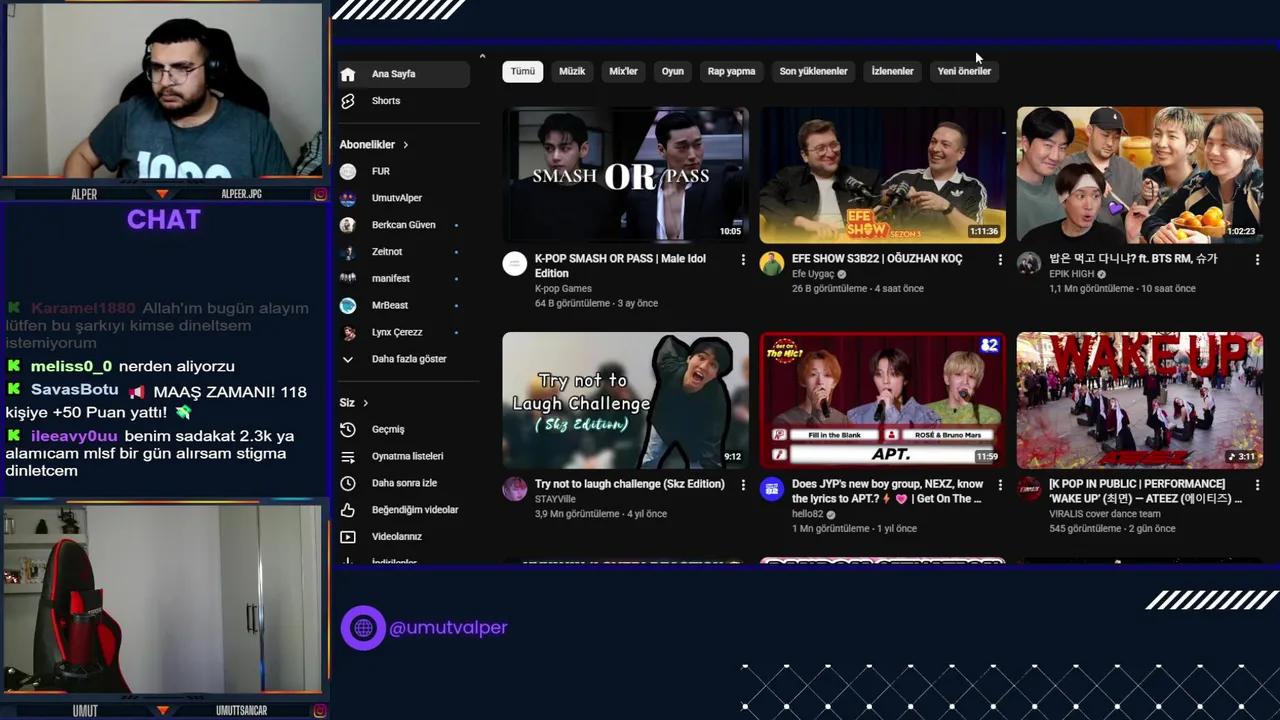
Task: Click the @umutvalper handle text
Action: point(449,628)
